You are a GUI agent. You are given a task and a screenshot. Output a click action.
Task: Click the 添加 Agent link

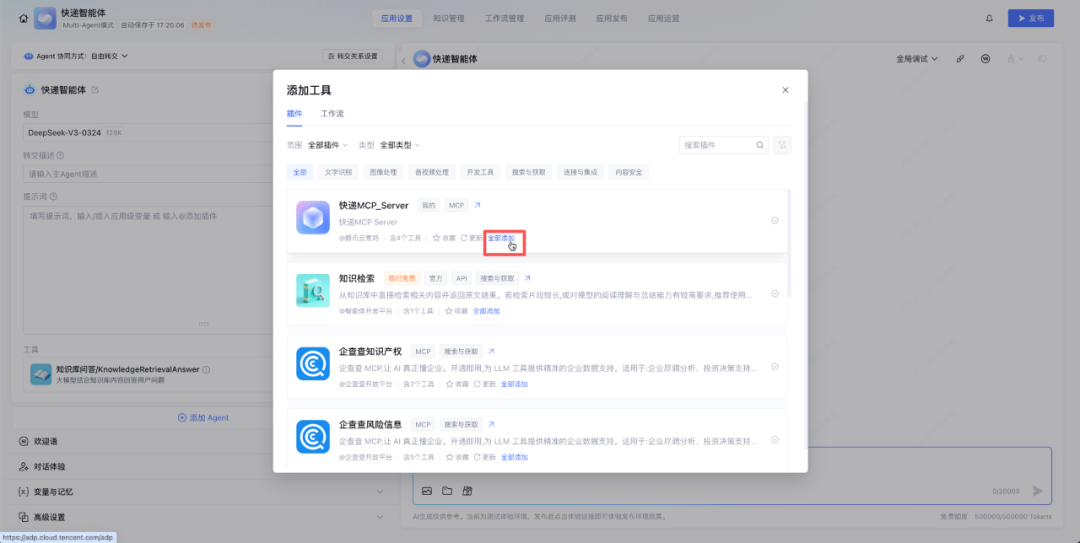(x=203, y=418)
